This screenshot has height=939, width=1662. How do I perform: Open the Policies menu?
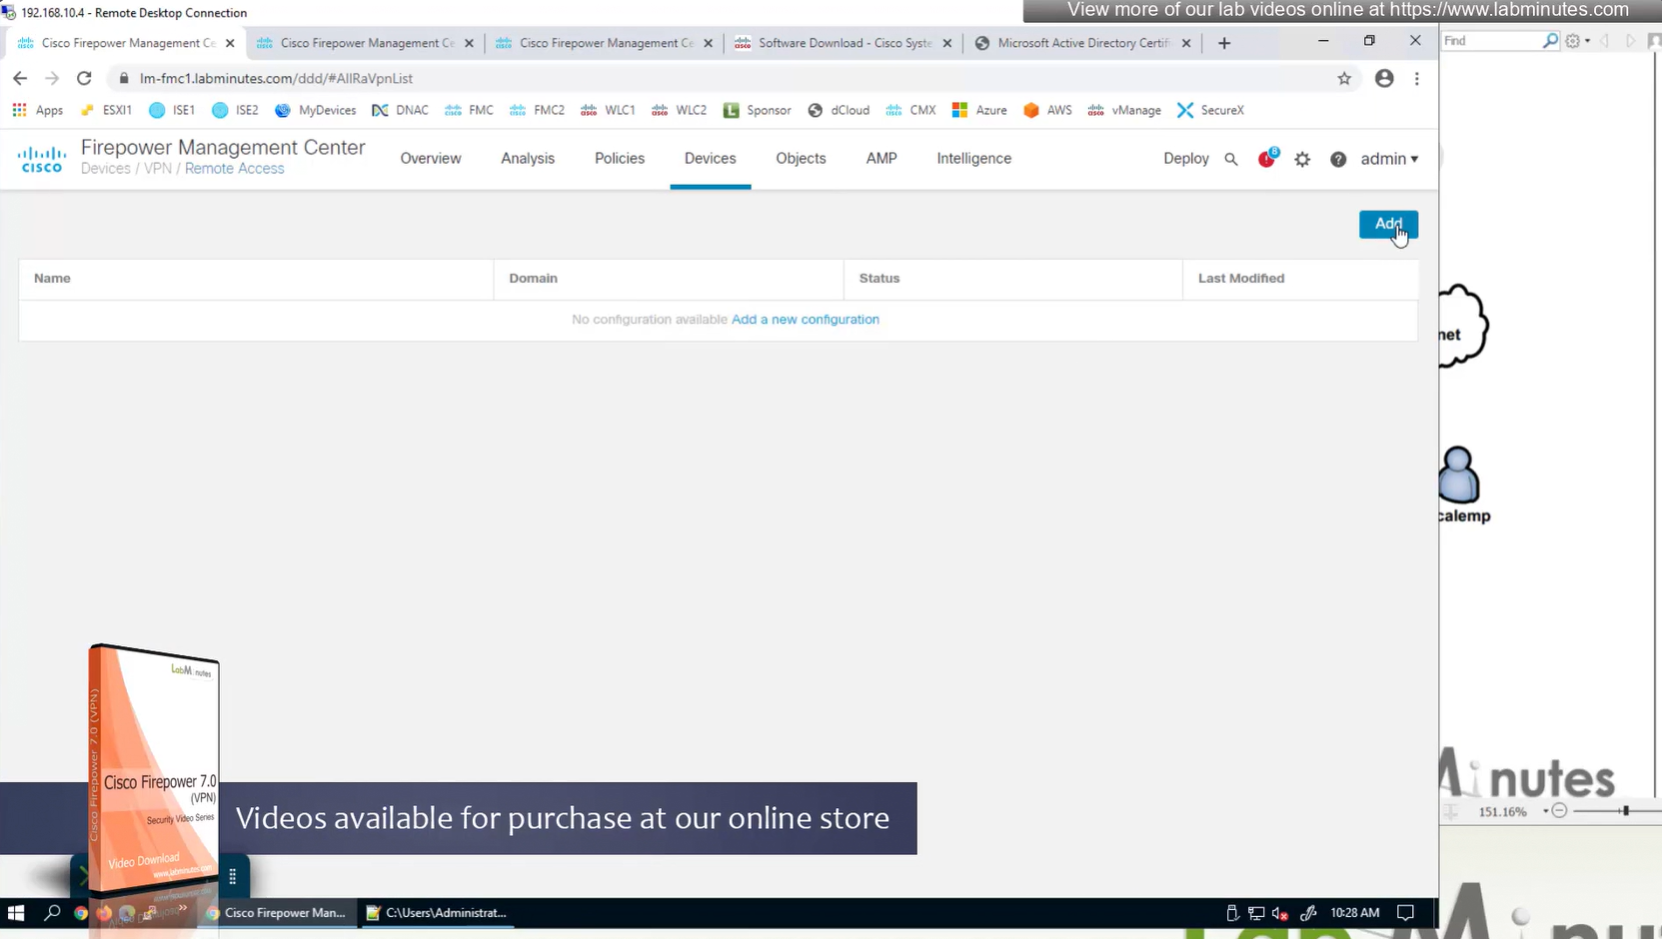[619, 158]
